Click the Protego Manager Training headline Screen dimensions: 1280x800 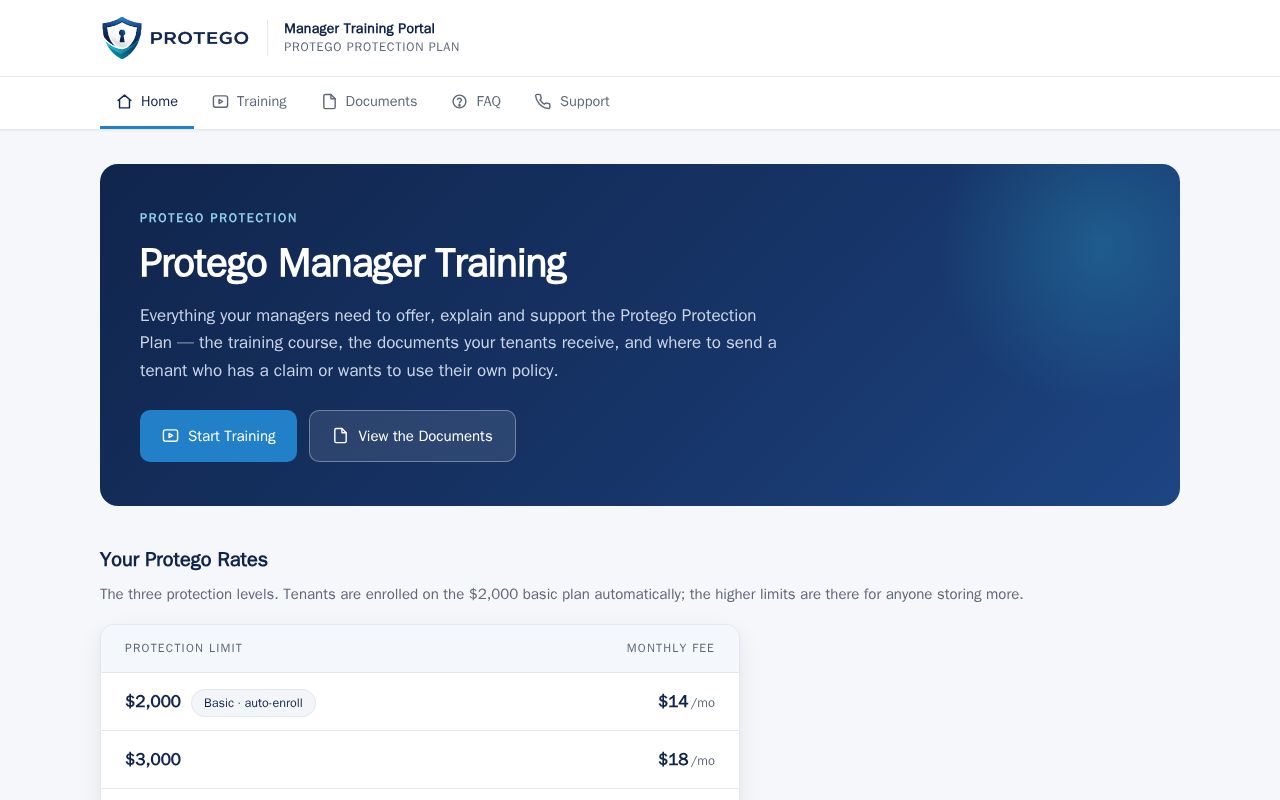coord(353,263)
